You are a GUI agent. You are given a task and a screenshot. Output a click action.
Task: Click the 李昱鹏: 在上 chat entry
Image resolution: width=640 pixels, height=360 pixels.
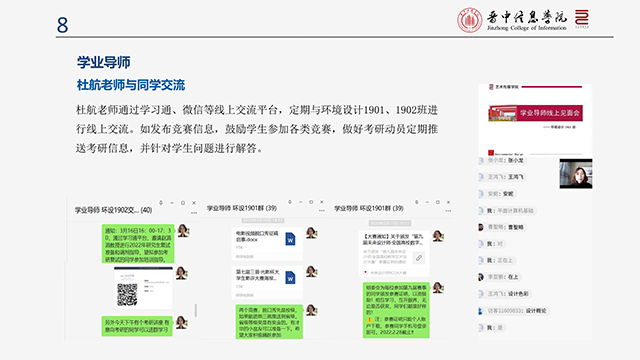click(503, 277)
